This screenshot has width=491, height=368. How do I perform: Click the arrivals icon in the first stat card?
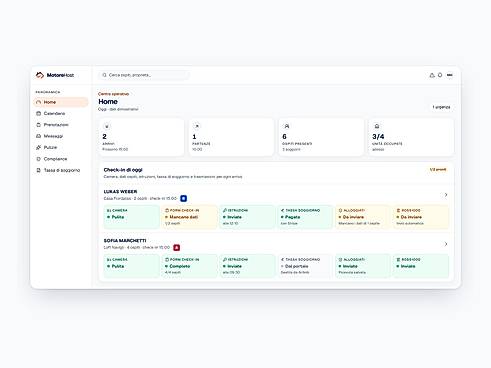click(x=107, y=126)
